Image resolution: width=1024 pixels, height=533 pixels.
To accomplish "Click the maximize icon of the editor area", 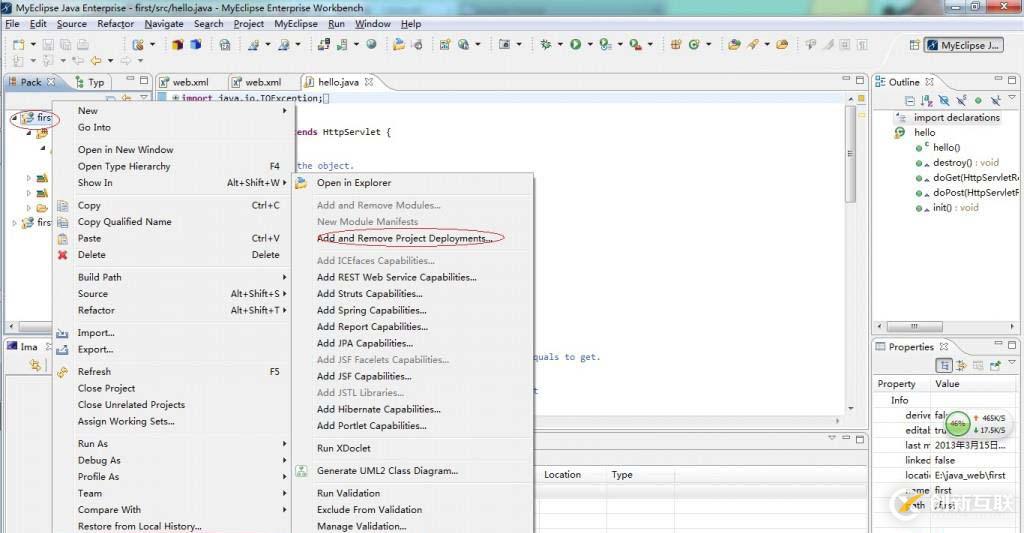I will click(x=859, y=80).
